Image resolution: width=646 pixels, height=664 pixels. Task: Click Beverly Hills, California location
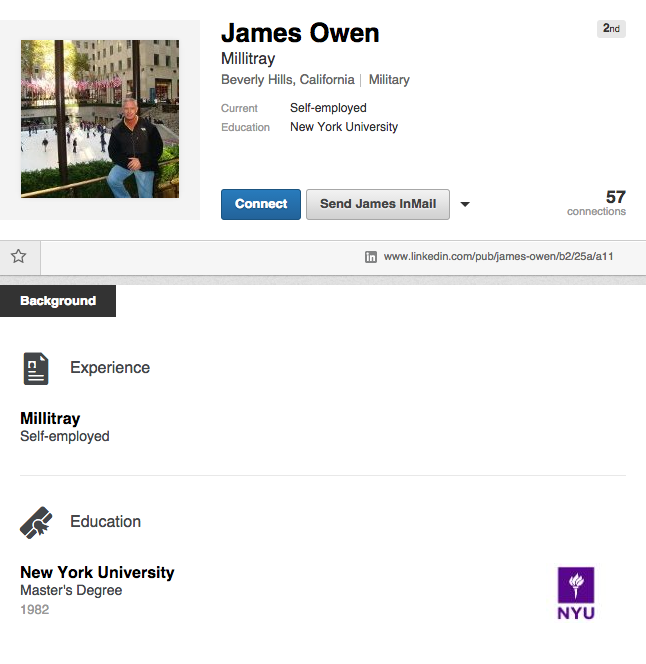tap(287, 80)
